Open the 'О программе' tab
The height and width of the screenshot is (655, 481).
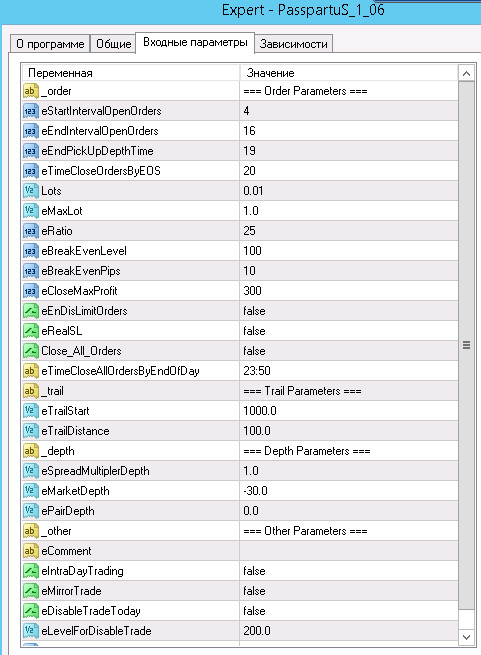pyautogui.click(x=50, y=44)
